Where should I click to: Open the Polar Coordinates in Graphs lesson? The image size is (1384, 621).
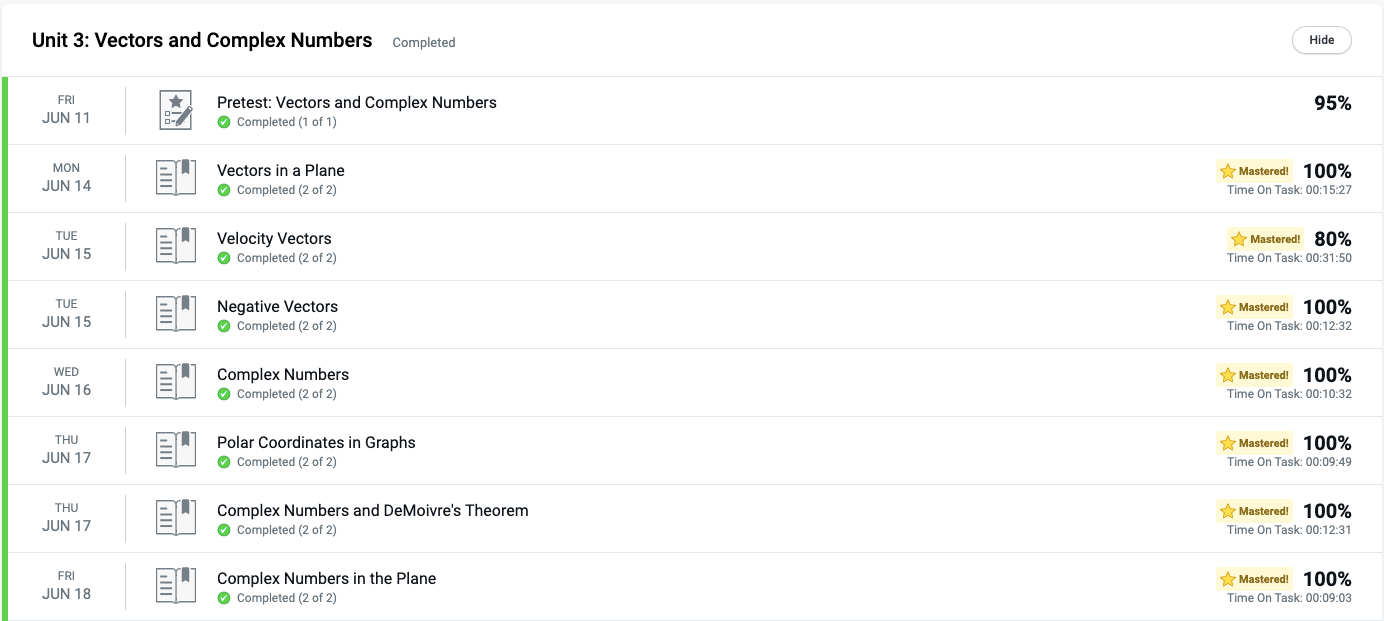316,442
